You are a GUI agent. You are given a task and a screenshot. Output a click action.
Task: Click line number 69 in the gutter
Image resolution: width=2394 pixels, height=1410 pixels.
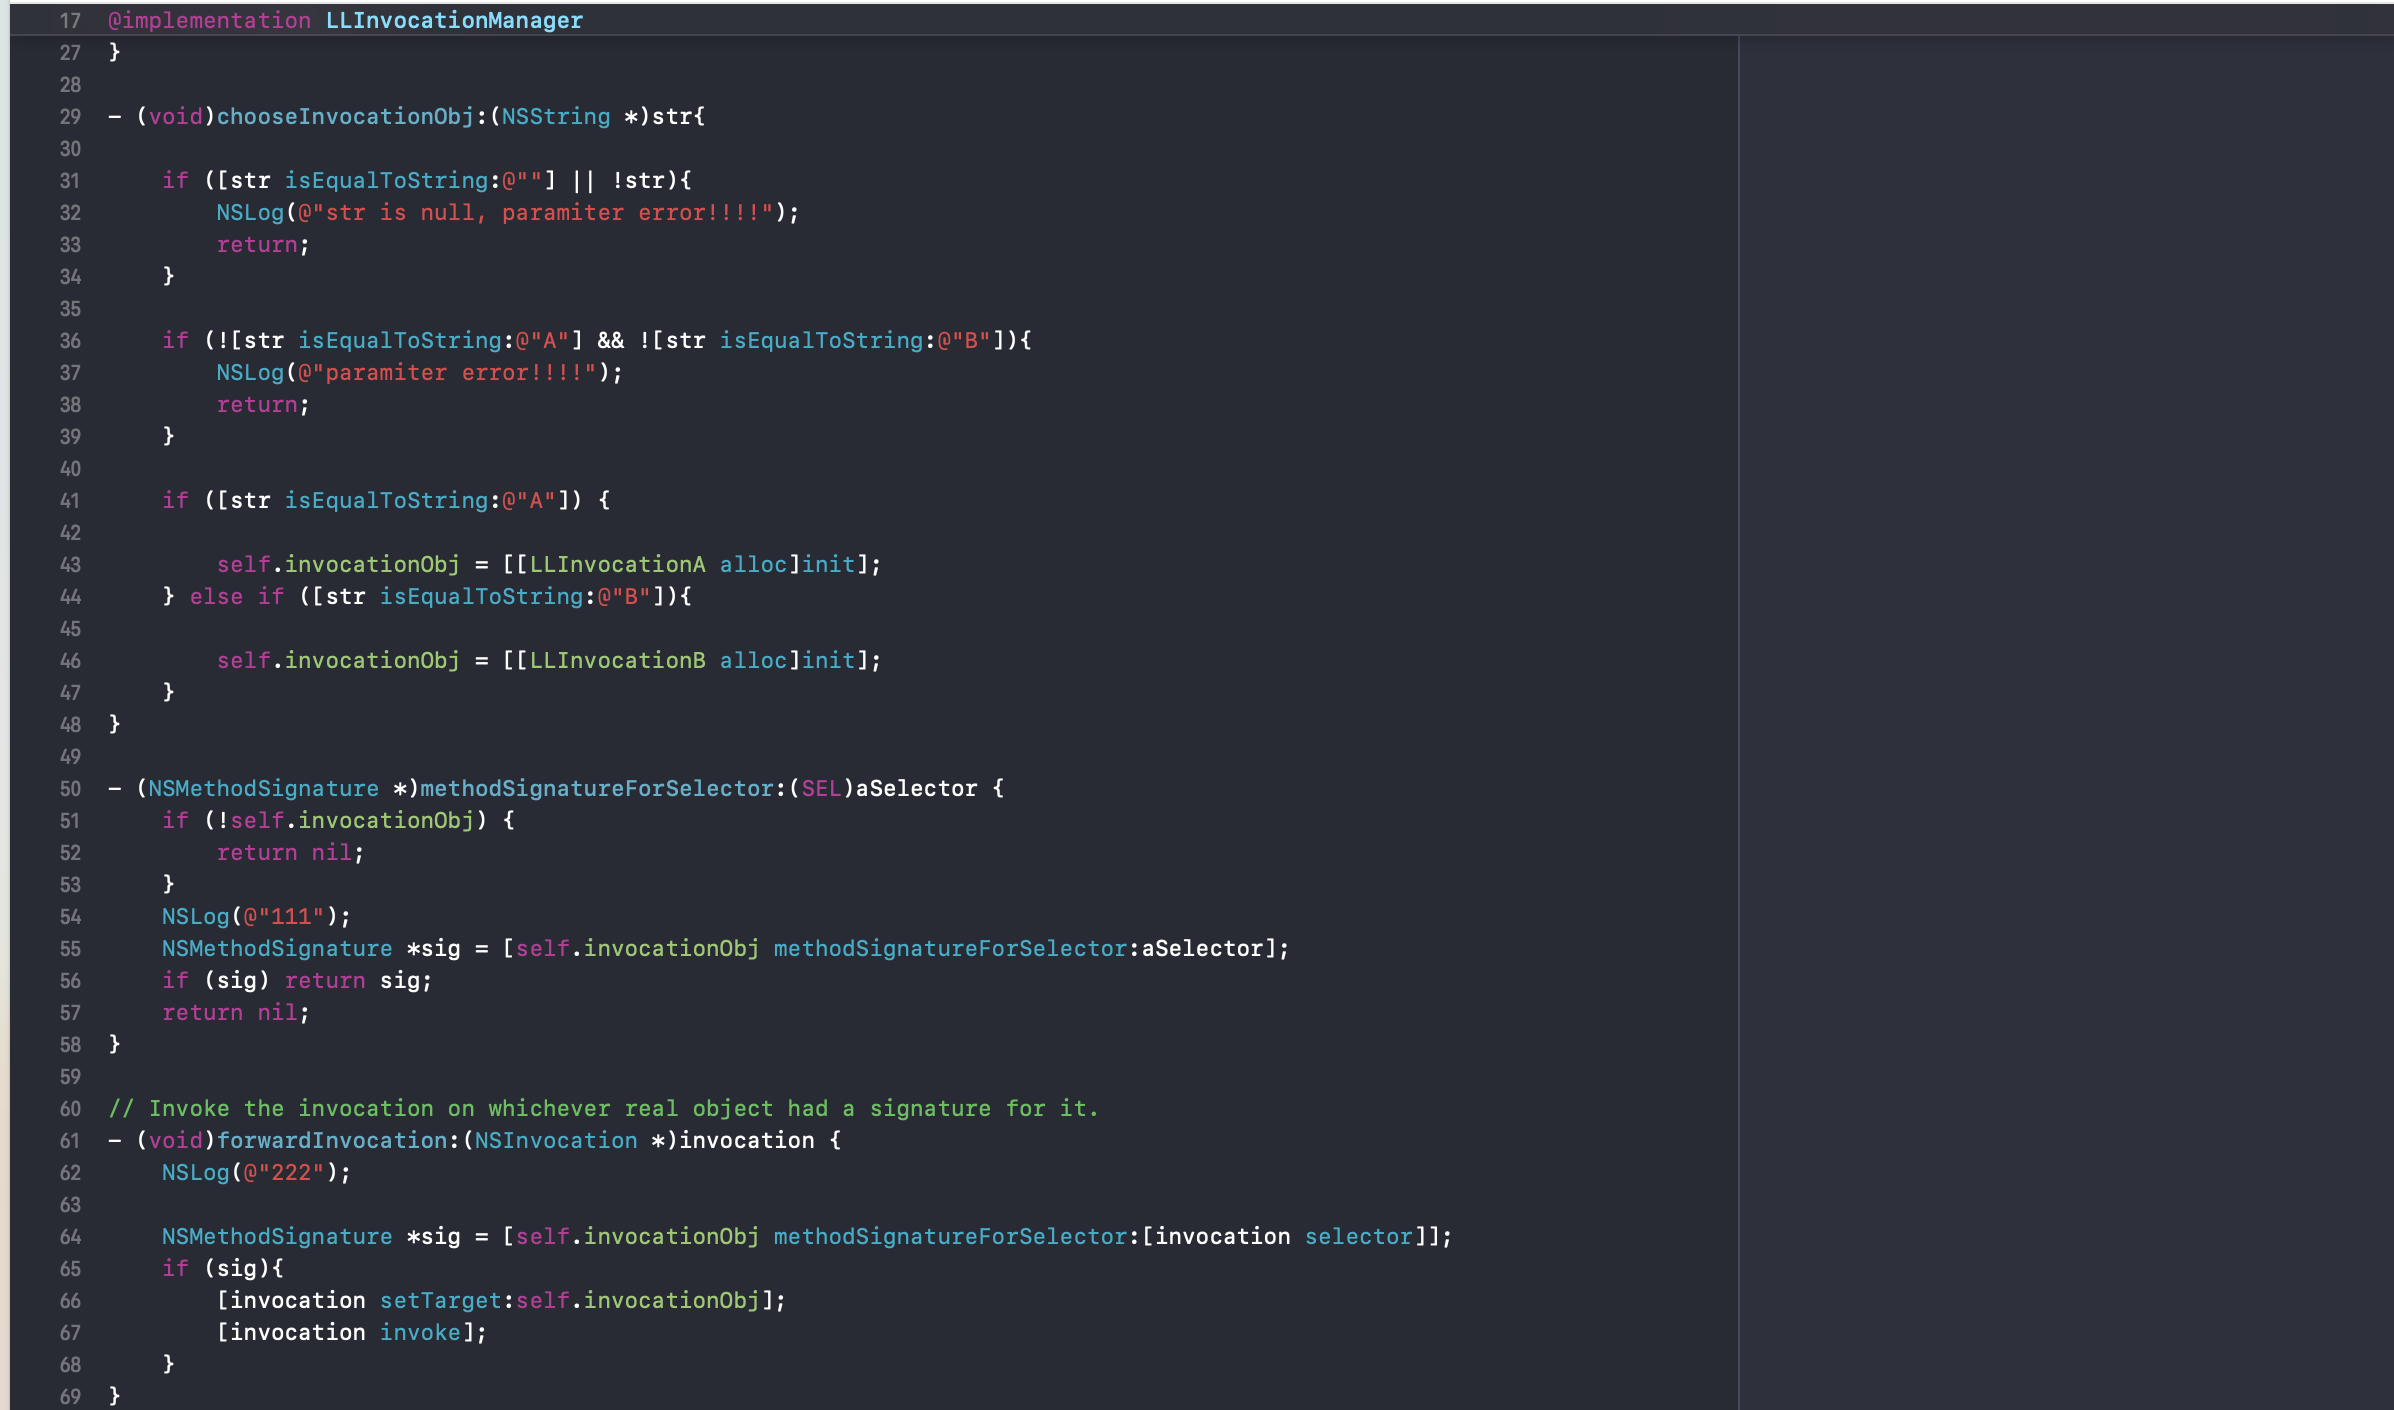pyautogui.click(x=70, y=1396)
